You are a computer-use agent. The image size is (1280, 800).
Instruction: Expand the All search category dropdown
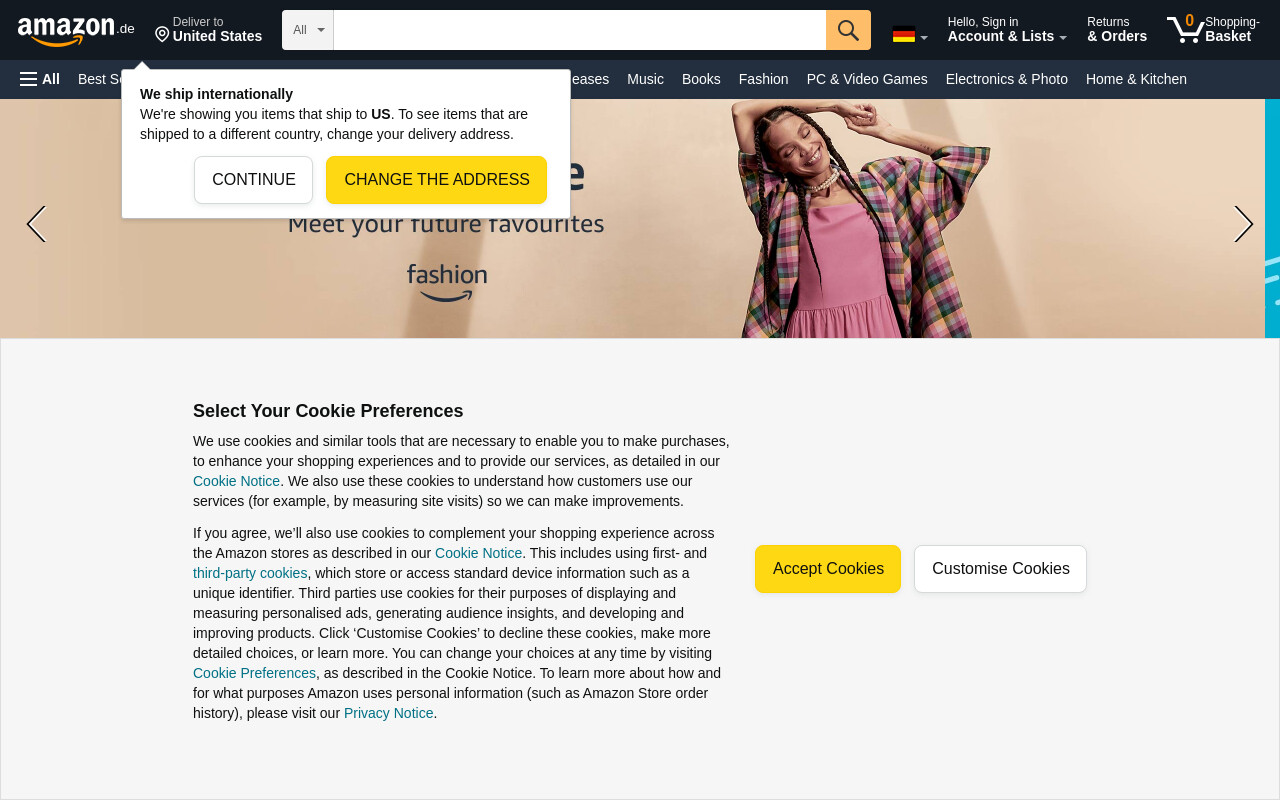pos(308,30)
